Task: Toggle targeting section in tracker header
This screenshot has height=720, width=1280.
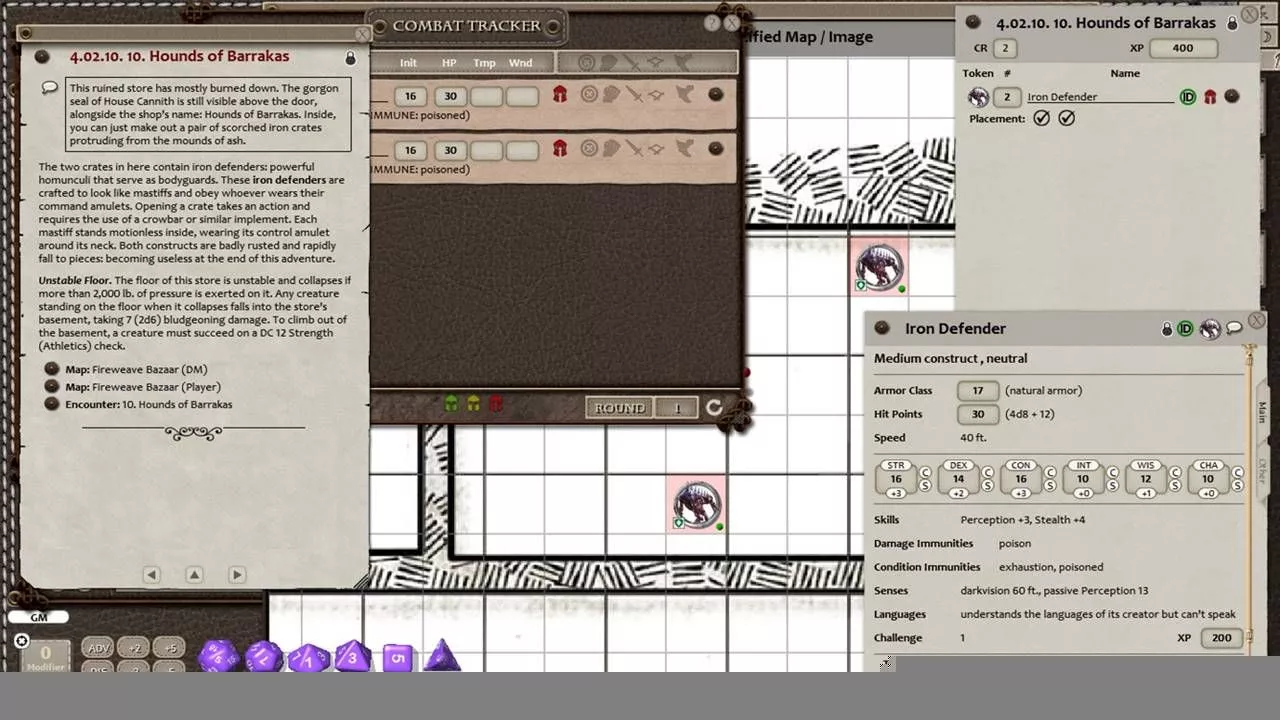Action: pyautogui.click(x=587, y=63)
